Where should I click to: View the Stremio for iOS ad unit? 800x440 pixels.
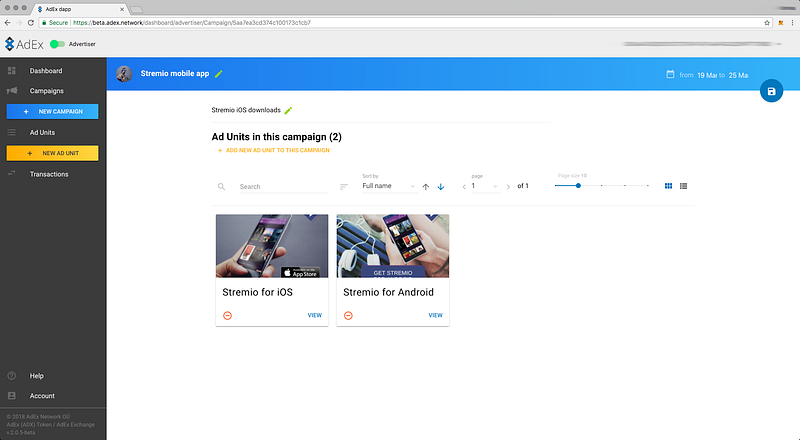pos(315,315)
